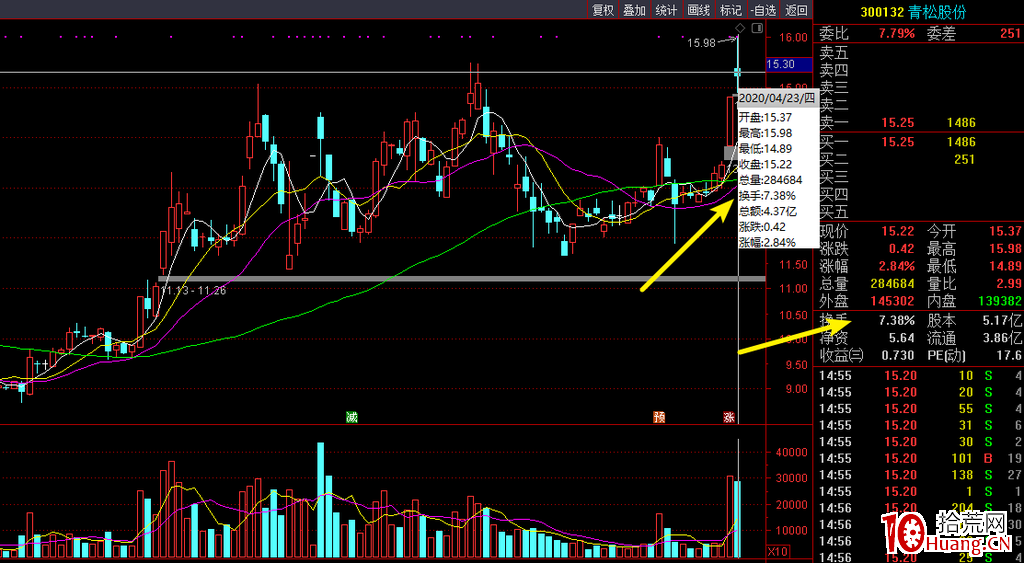Select the 买一 price 15.25
This screenshot has height=563, width=1024.
click(x=898, y=142)
